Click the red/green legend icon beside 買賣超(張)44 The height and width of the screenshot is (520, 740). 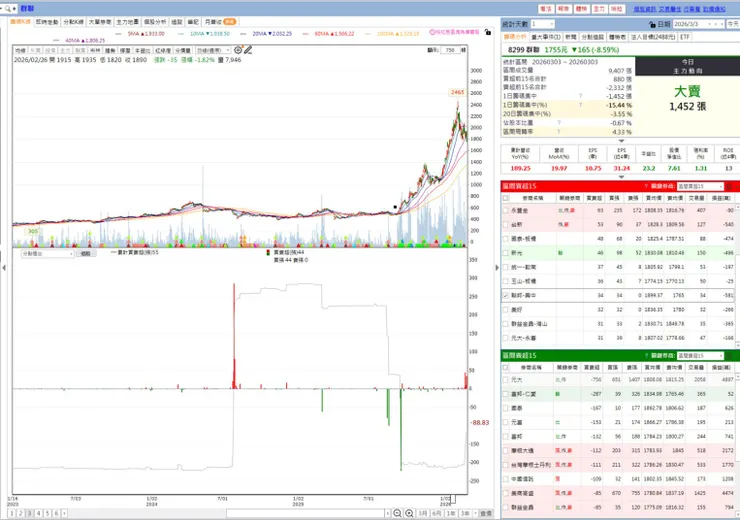(268, 252)
